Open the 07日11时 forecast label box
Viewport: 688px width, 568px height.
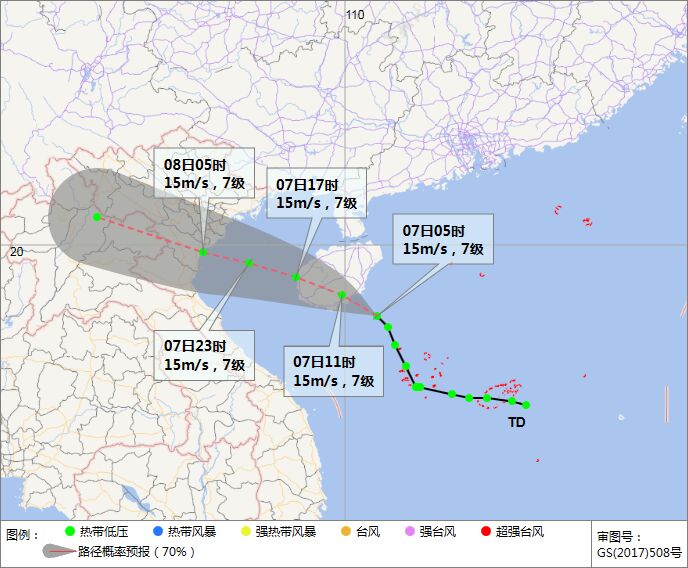pos(333,370)
